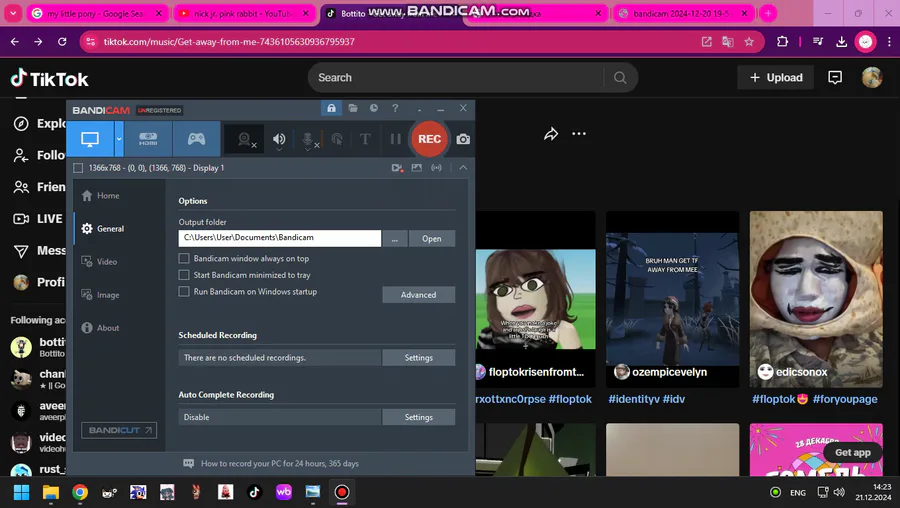
Task: Open the Video tab in Bandicam sidebar
Action: point(100,262)
